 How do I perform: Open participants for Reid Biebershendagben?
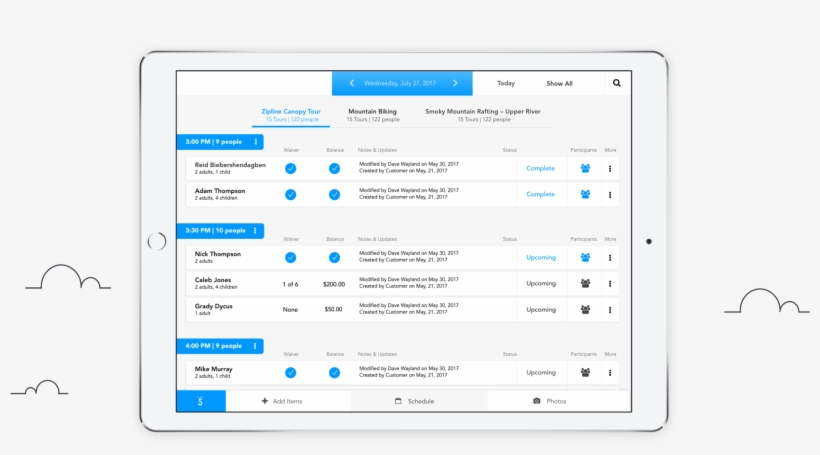(x=585, y=168)
